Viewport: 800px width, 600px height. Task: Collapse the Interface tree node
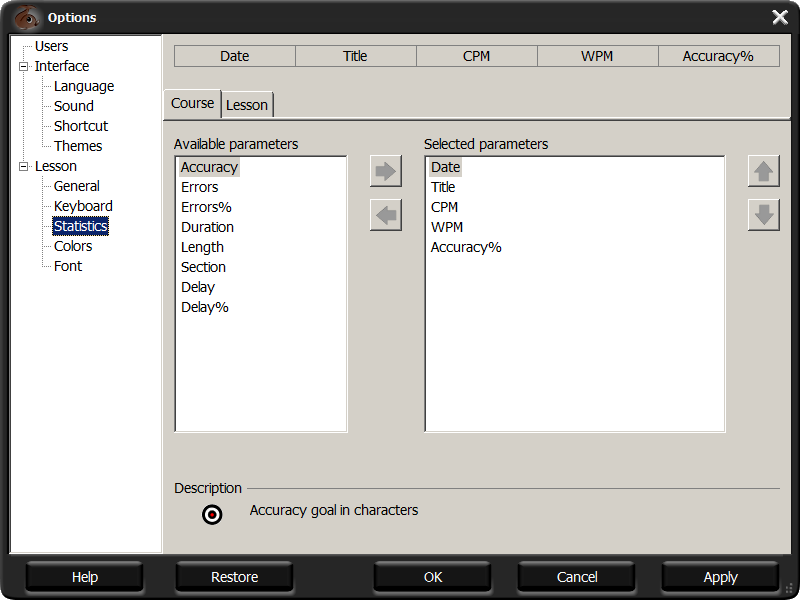(x=23, y=66)
